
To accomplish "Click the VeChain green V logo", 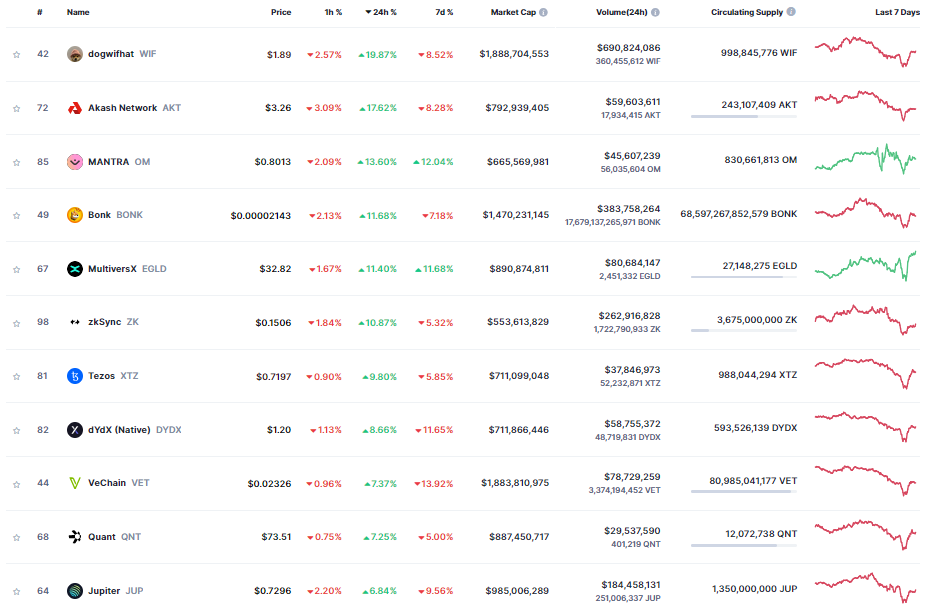I will click(75, 483).
